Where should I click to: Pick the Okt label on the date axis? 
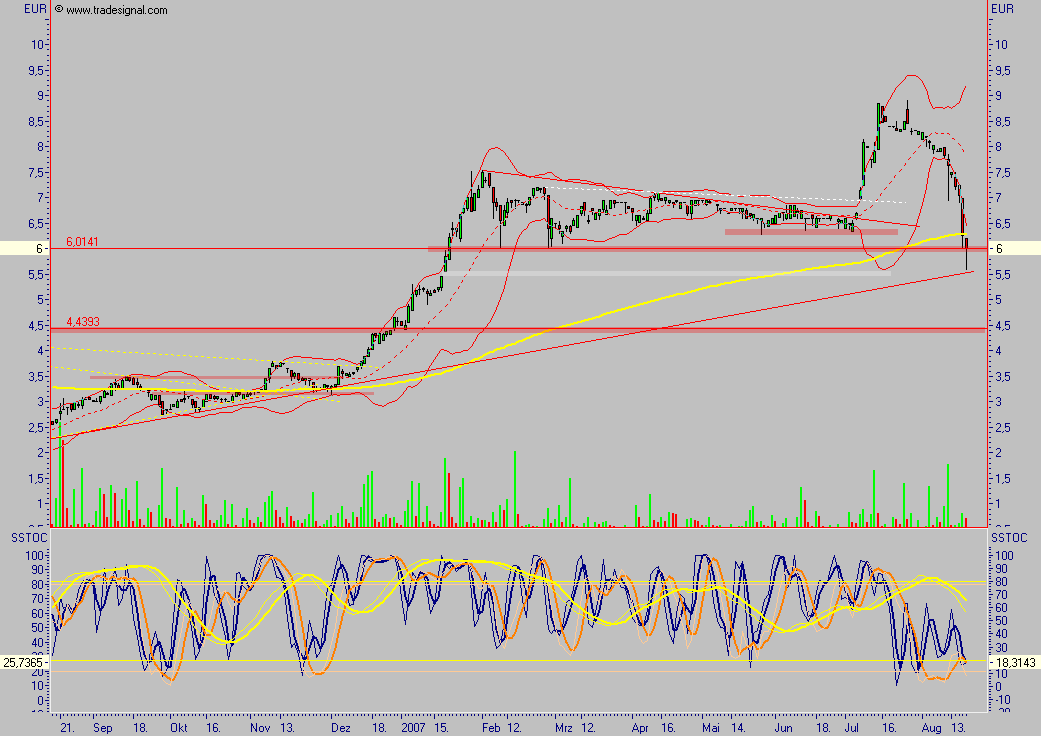click(178, 730)
